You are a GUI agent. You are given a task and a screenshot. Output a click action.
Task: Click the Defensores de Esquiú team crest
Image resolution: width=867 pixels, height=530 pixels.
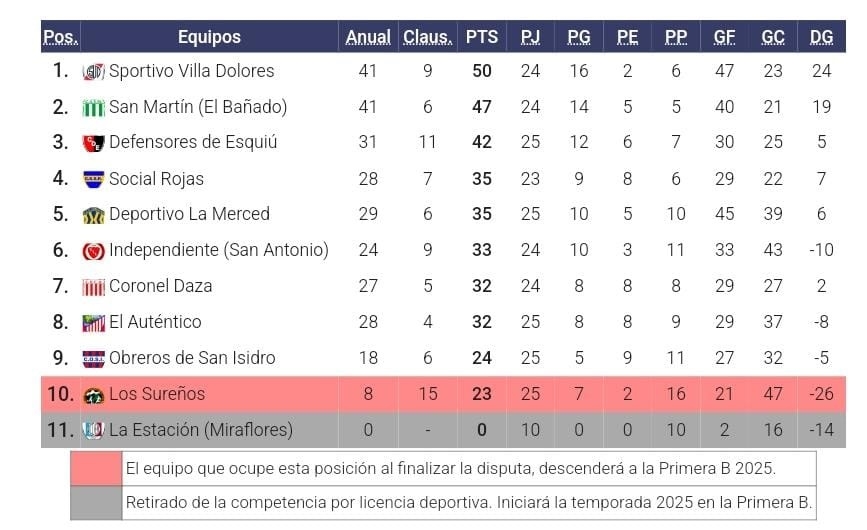pos(94,143)
